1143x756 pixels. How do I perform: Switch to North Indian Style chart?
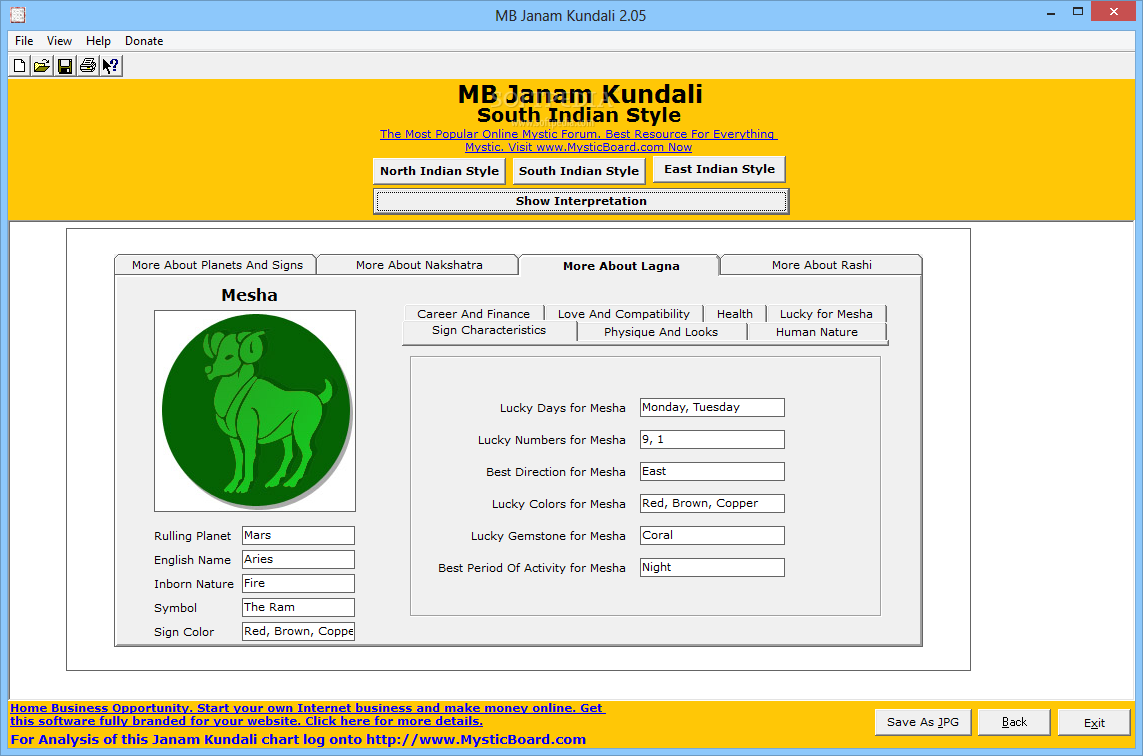439,171
